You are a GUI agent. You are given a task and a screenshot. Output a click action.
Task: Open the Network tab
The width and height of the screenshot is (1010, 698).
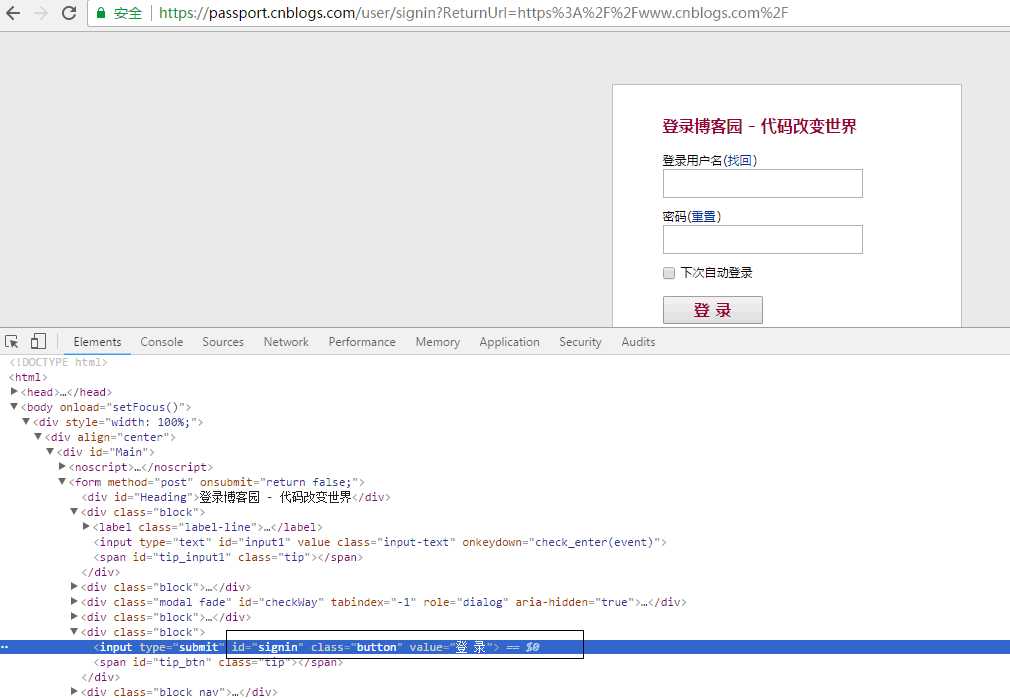click(286, 342)
